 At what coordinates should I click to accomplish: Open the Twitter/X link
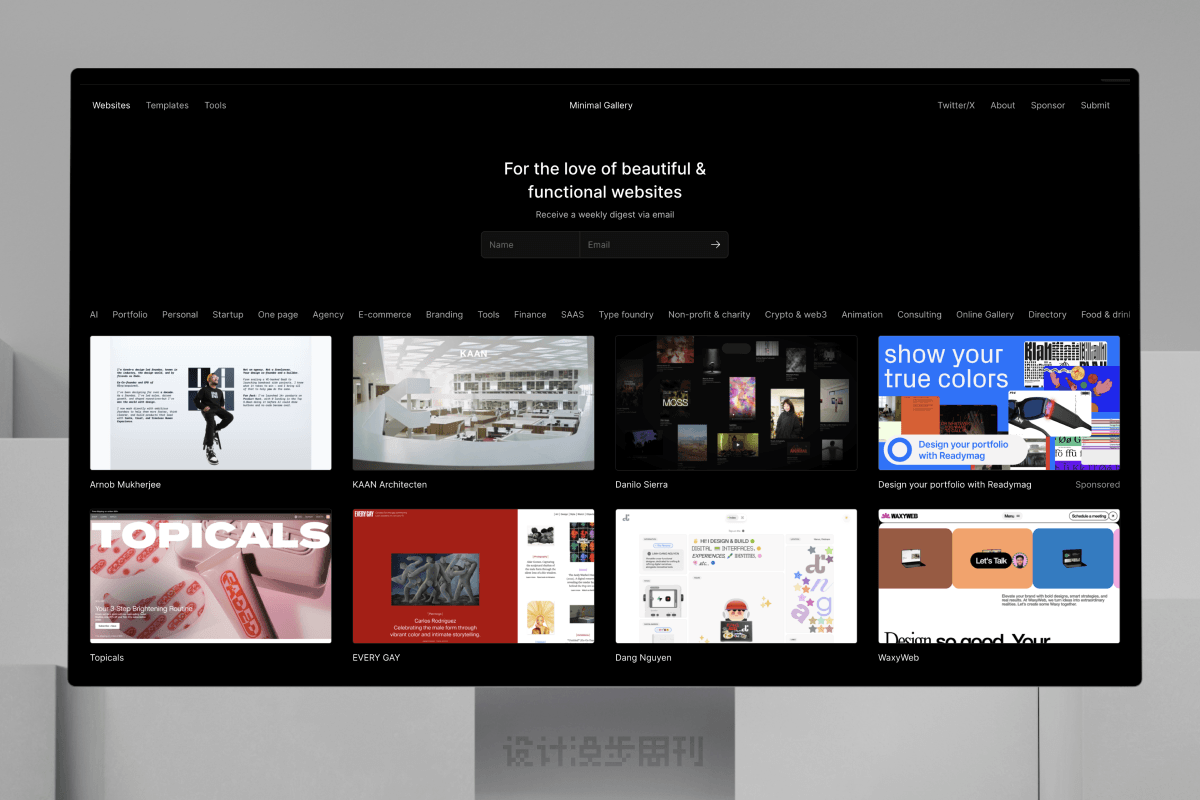pos(955,105)
